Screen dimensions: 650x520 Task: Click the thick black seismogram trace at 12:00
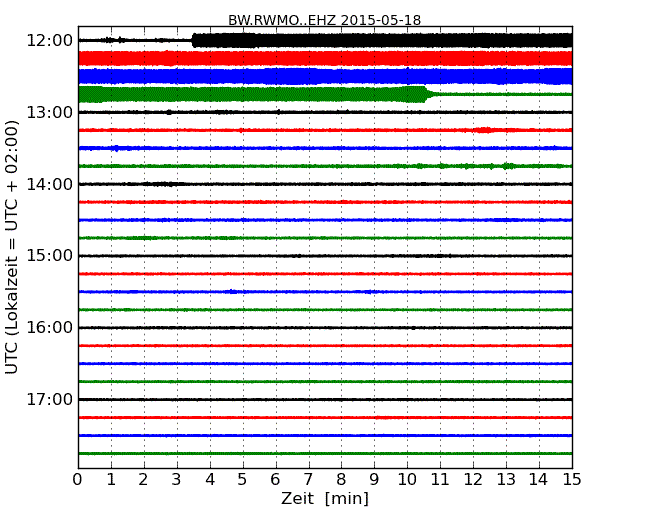coord(382,40)
